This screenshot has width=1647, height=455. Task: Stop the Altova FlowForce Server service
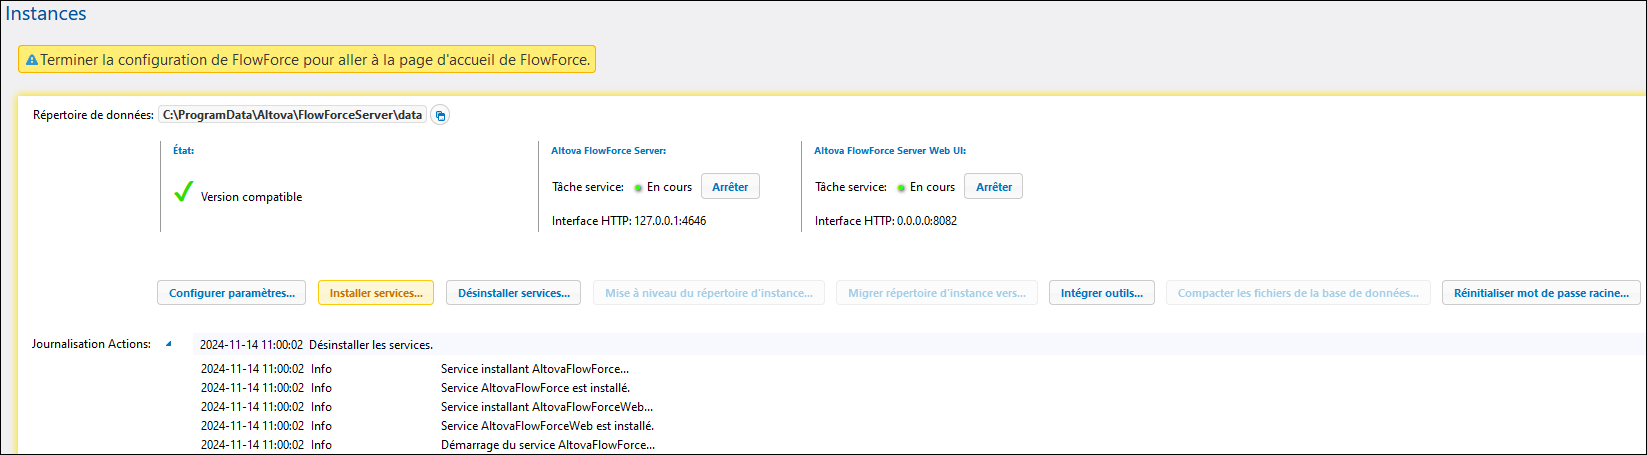730,187
